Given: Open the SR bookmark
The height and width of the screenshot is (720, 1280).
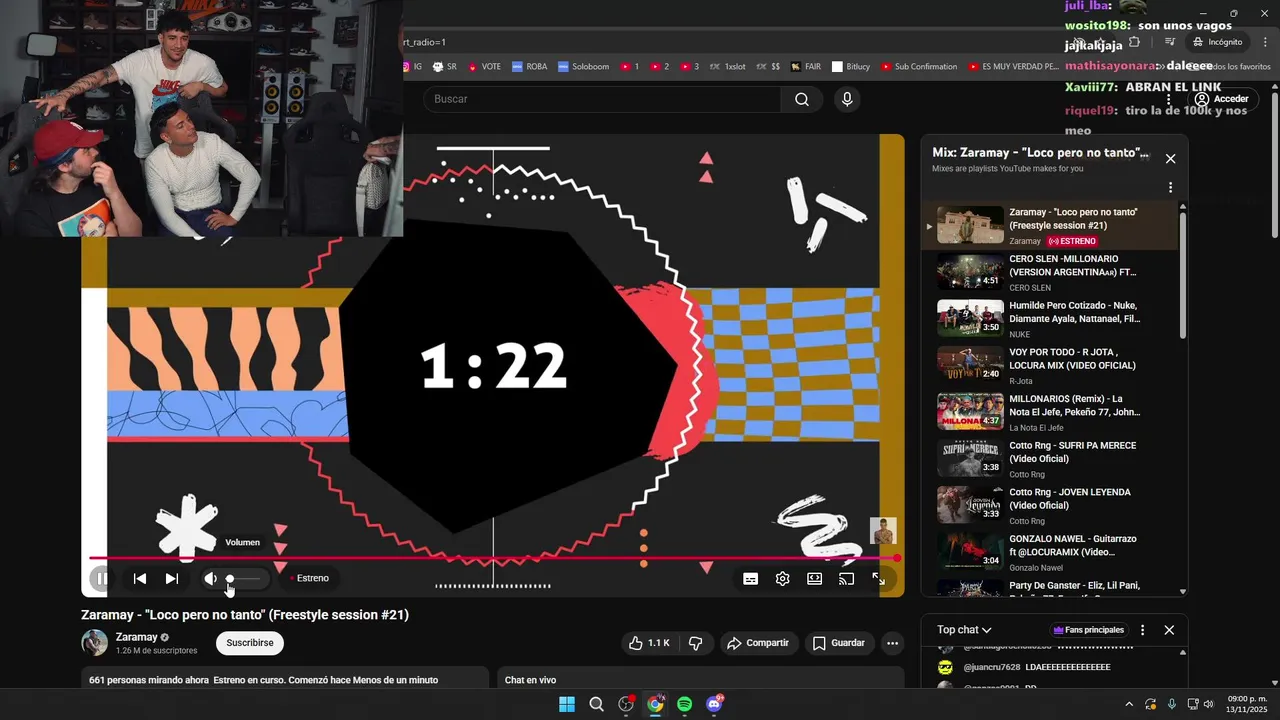Looking at the screenshot, I should [x=445, y=67].
